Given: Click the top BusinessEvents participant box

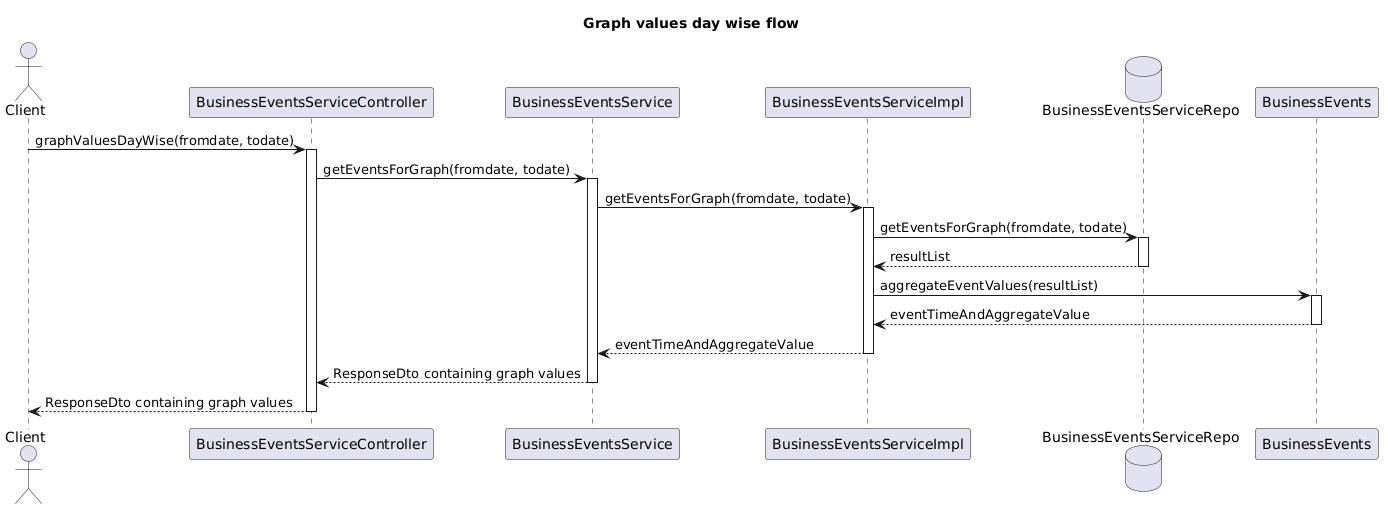Looking at the screenshot, I should click(1316, 102).
